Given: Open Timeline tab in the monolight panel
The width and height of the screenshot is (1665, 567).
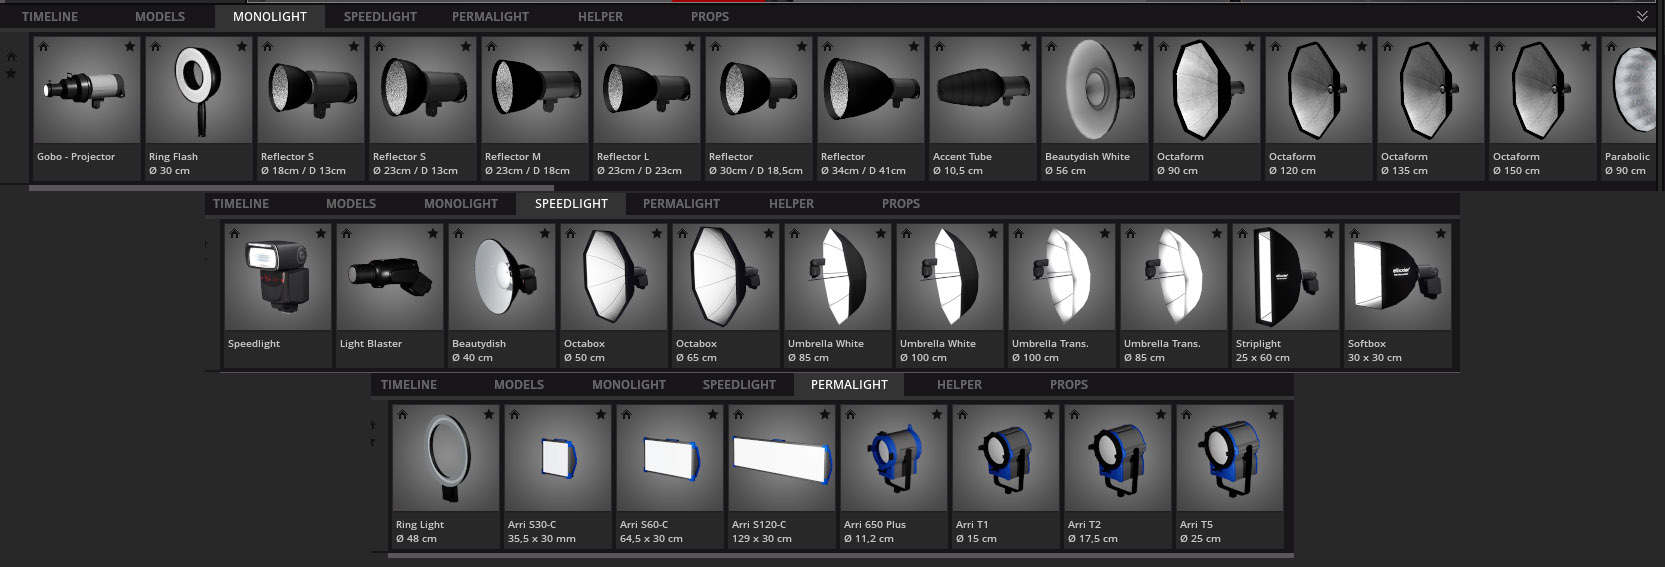Looking at the screenshot, I should (x=50, y=17).
